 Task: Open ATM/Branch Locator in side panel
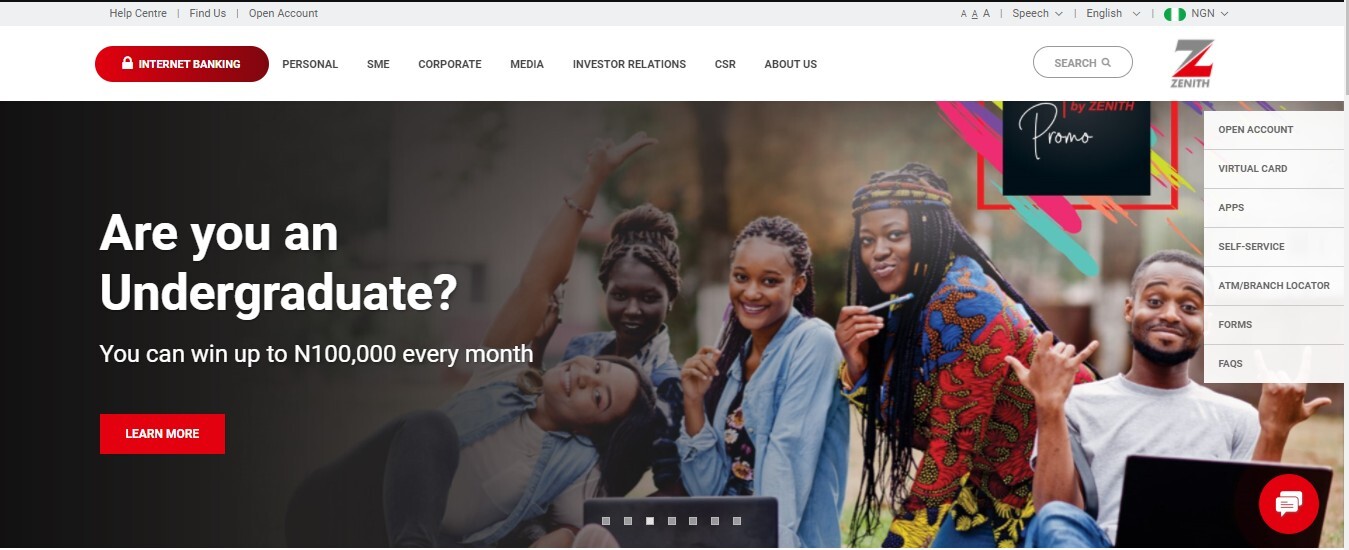pos(1274,286)
